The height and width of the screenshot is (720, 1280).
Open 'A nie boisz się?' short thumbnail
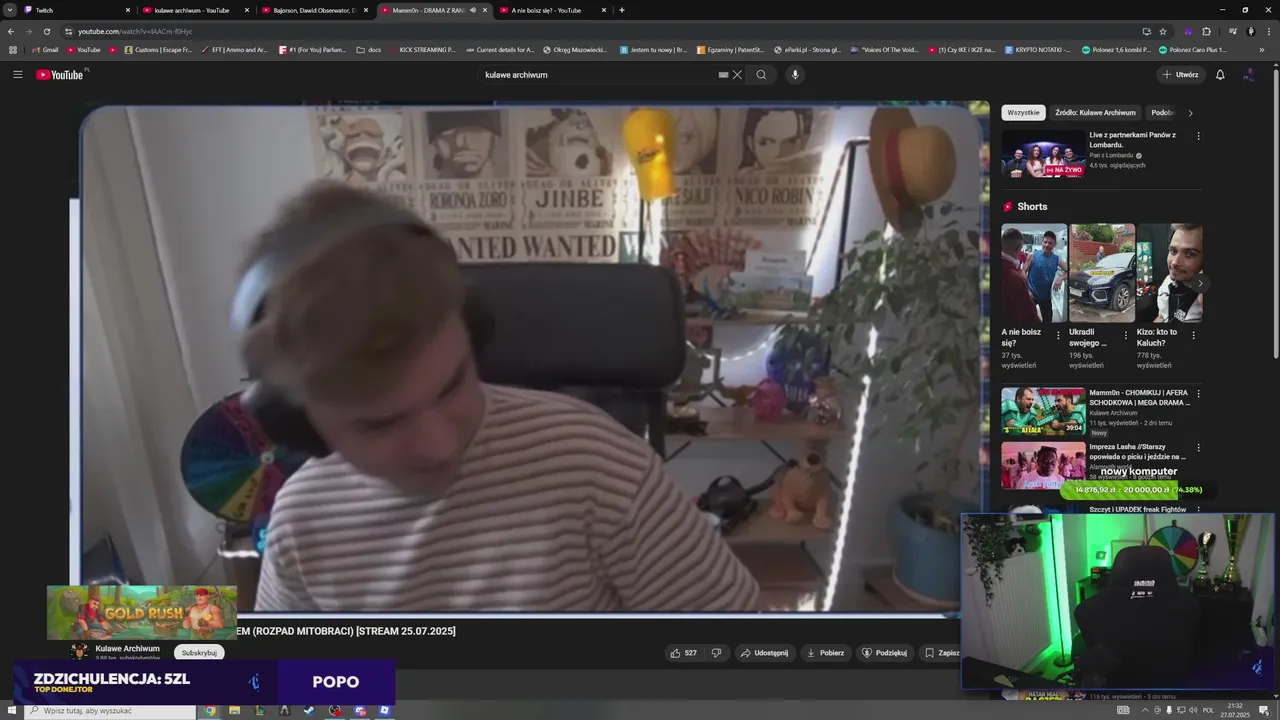[x=1034, y=272]
